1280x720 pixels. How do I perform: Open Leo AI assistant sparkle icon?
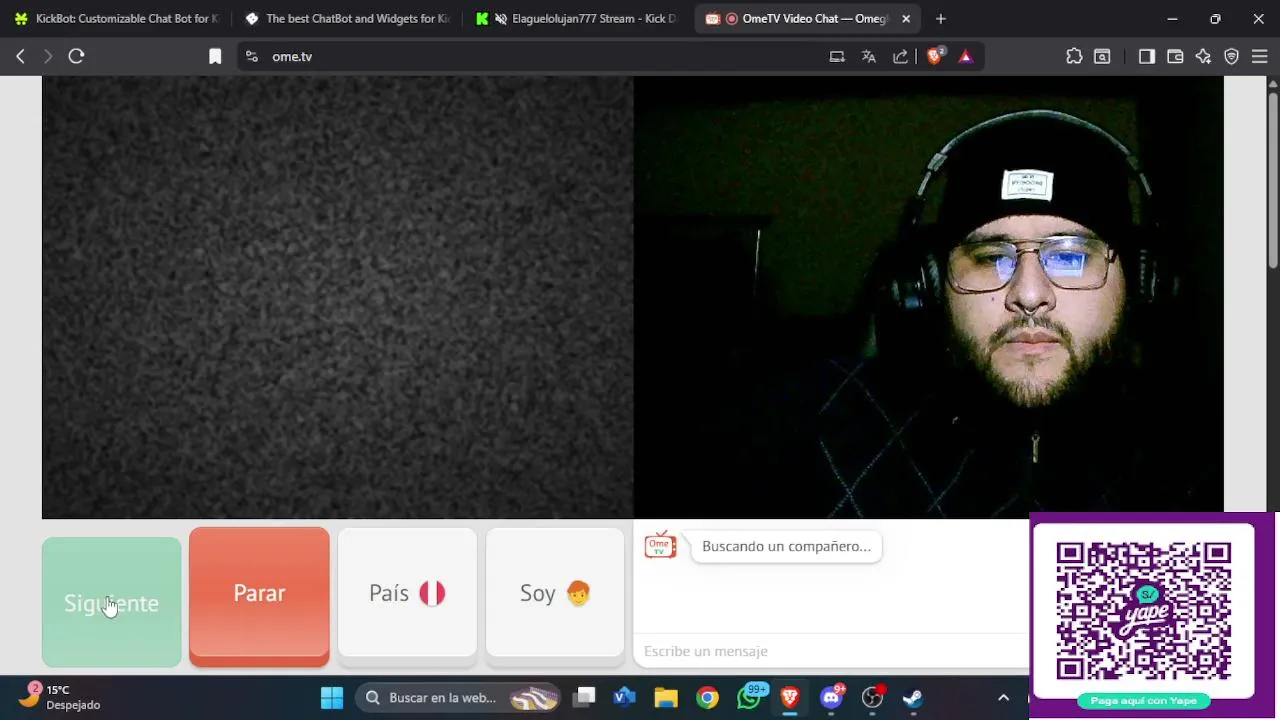pyautogui.click(x=1203, y=57)
